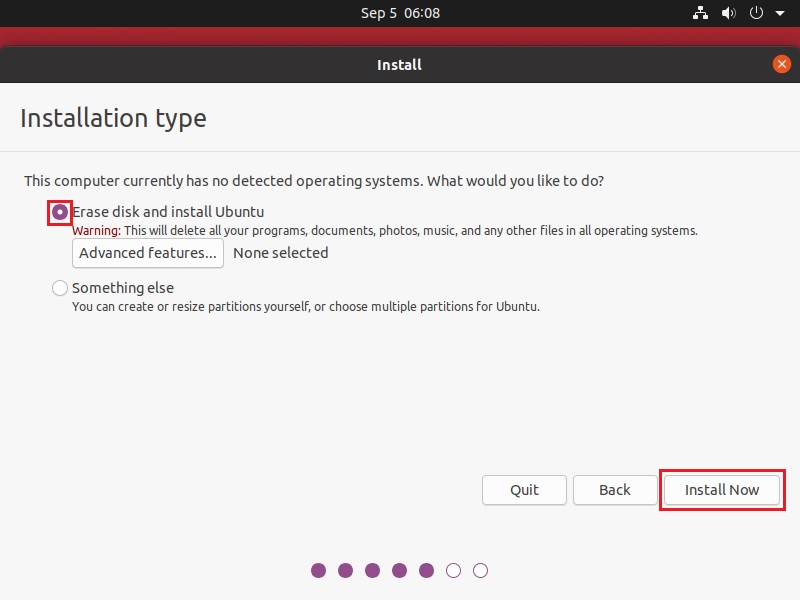Screen dimensions: 800x600
Task: Click the red Warning text line
Action: (385, 231)
